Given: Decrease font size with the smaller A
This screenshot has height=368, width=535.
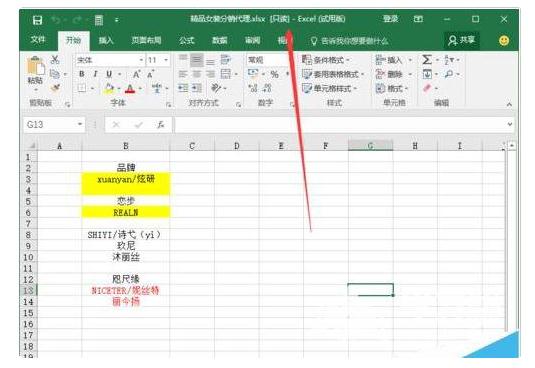Looking at the screenshot, I should pyautogui.click(x=150, y=74).
